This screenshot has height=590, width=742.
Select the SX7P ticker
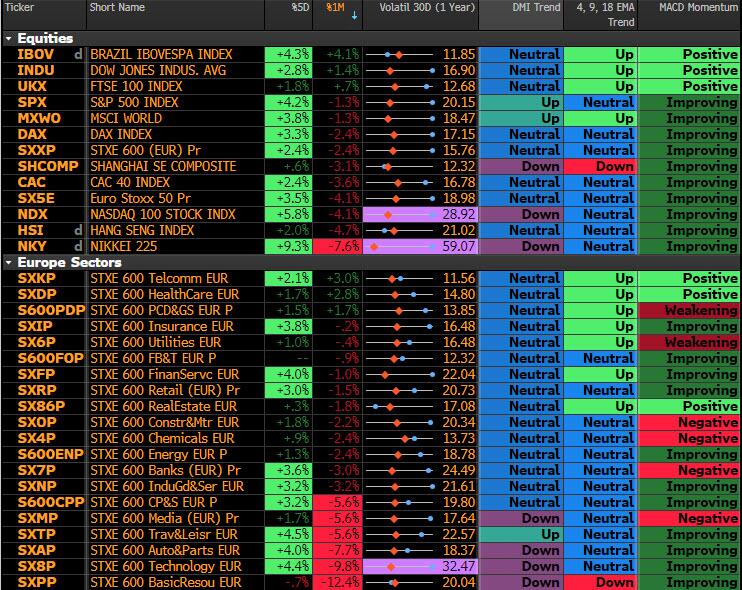point(36,470)
